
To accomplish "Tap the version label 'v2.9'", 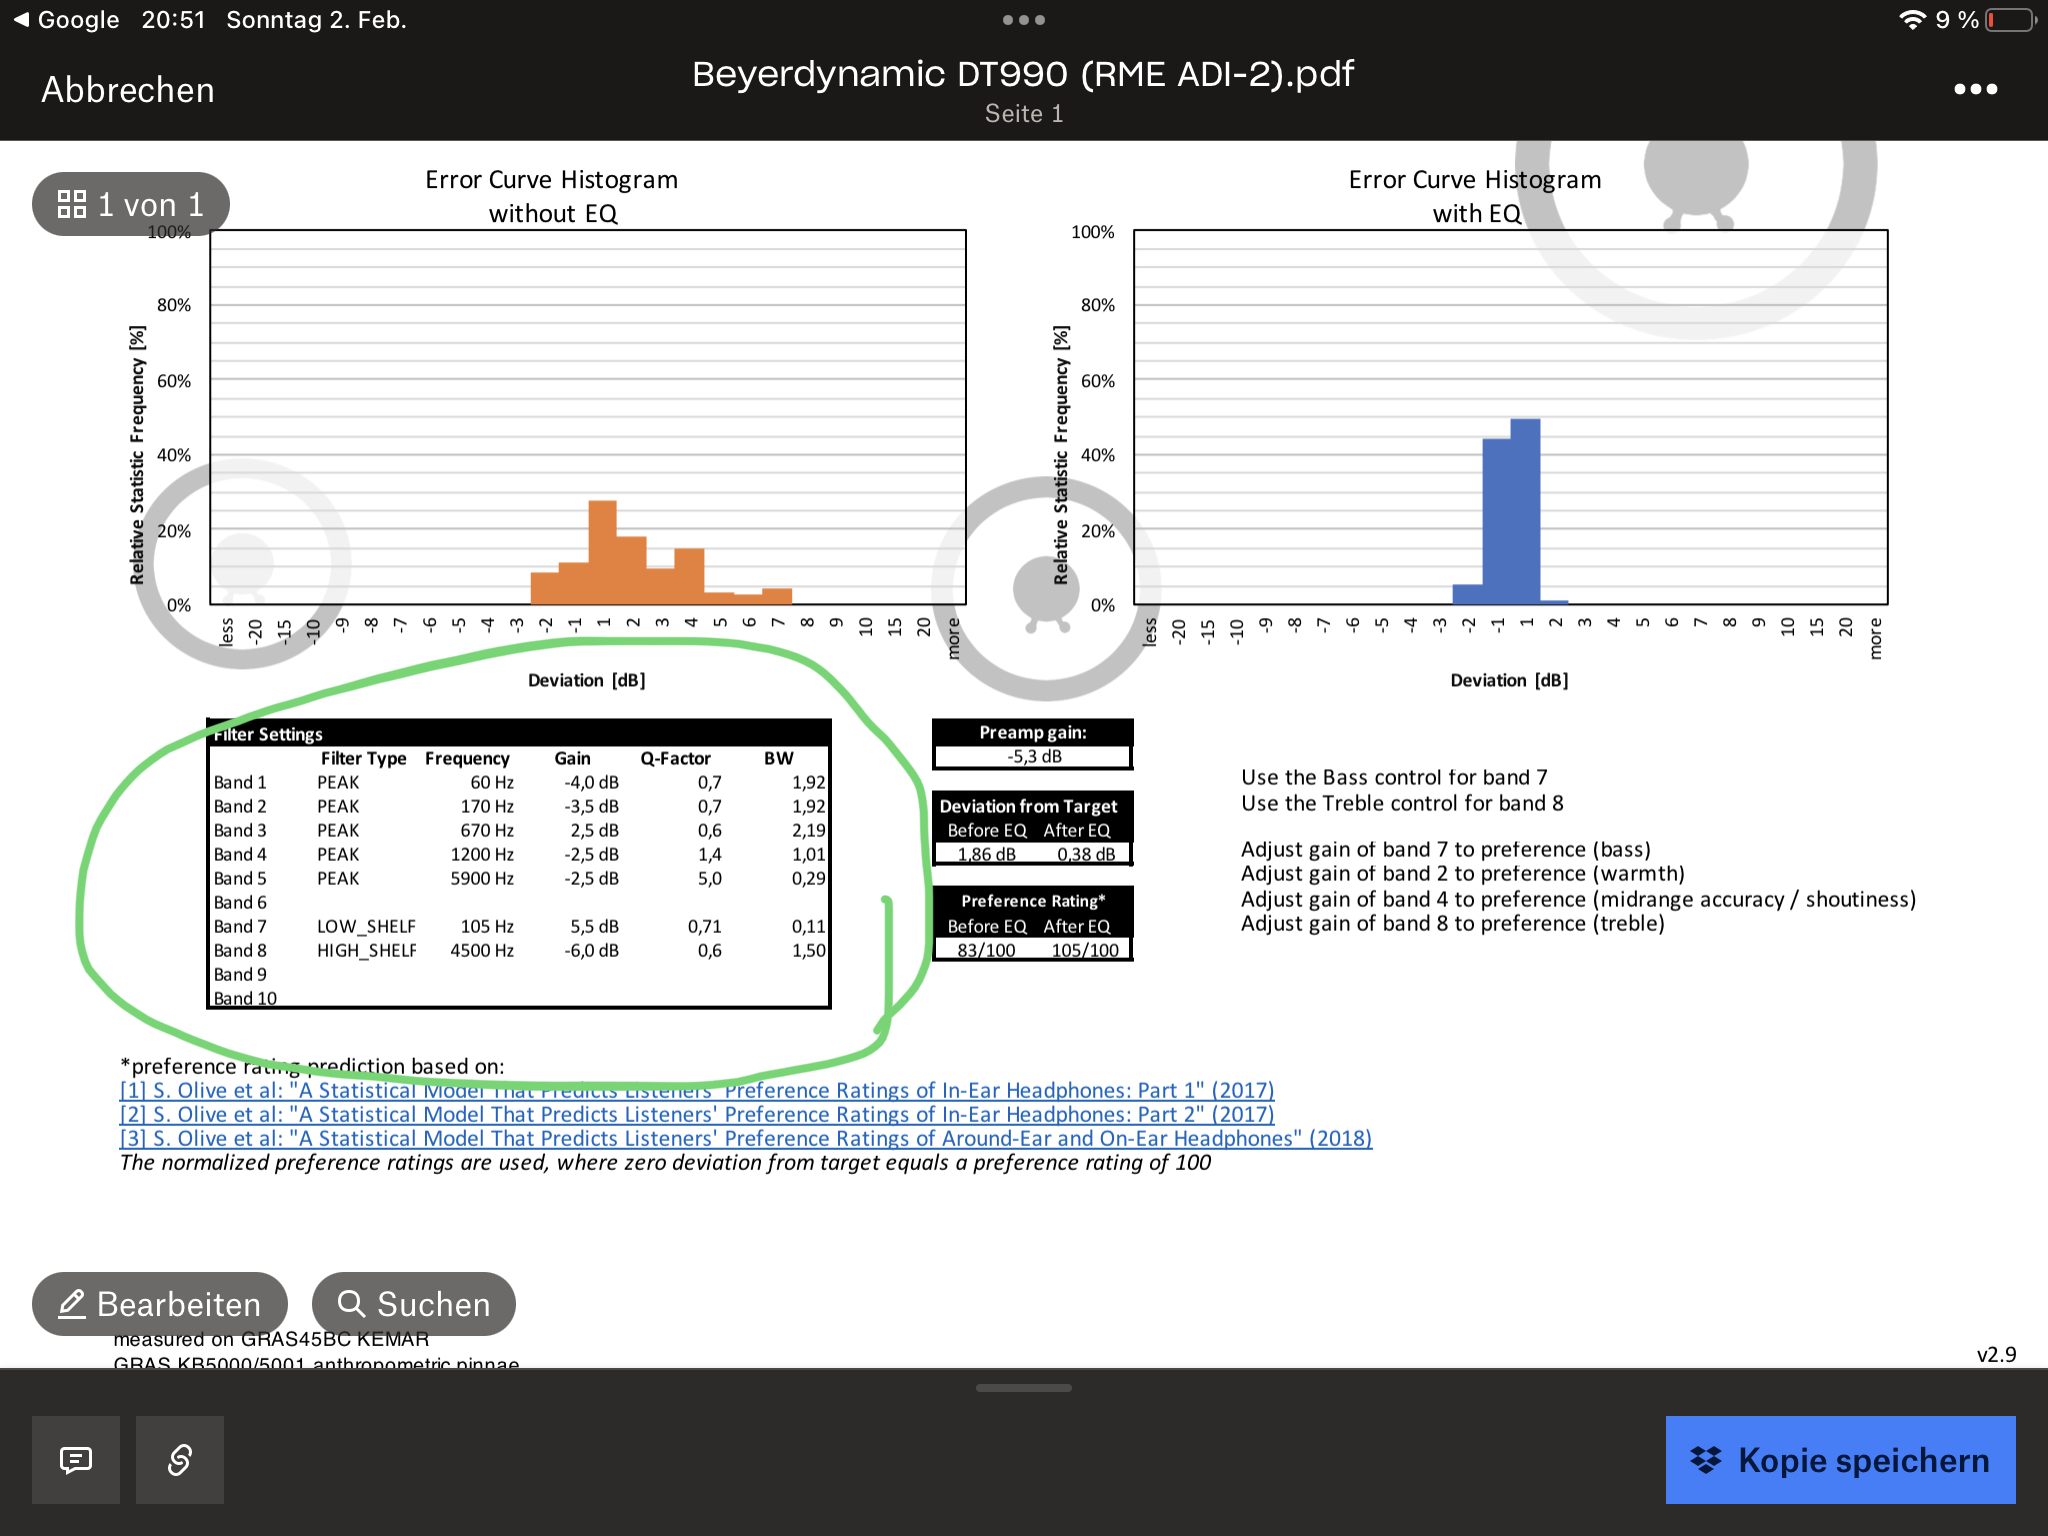I will 1996,1355.
